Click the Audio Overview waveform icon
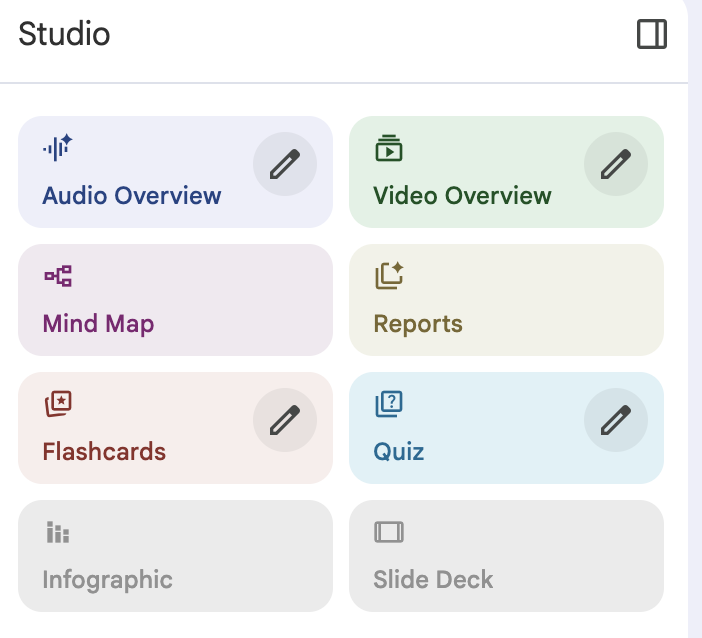 coord(58,147)
